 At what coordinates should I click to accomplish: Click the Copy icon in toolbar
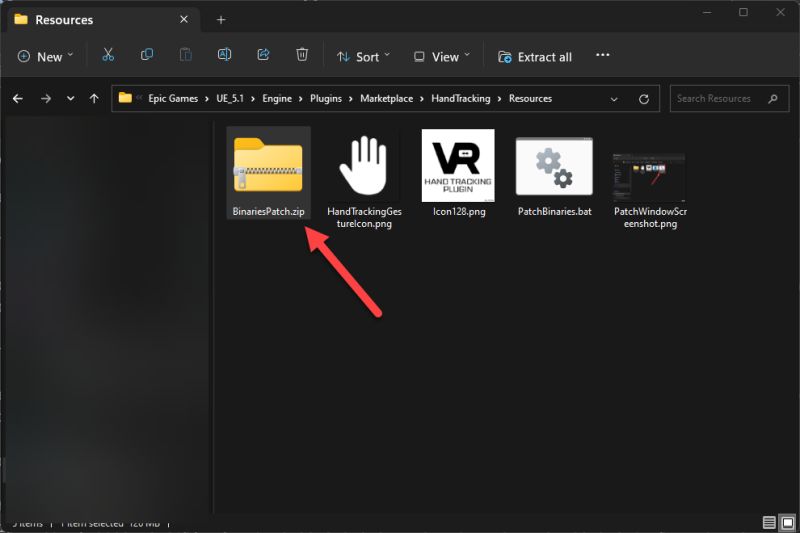(147, 55)
